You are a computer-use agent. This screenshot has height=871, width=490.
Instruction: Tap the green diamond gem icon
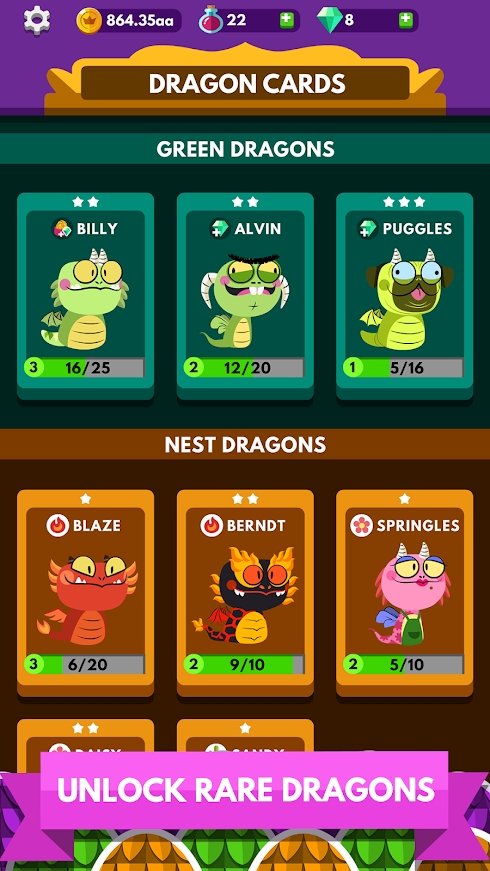[329, 21]
